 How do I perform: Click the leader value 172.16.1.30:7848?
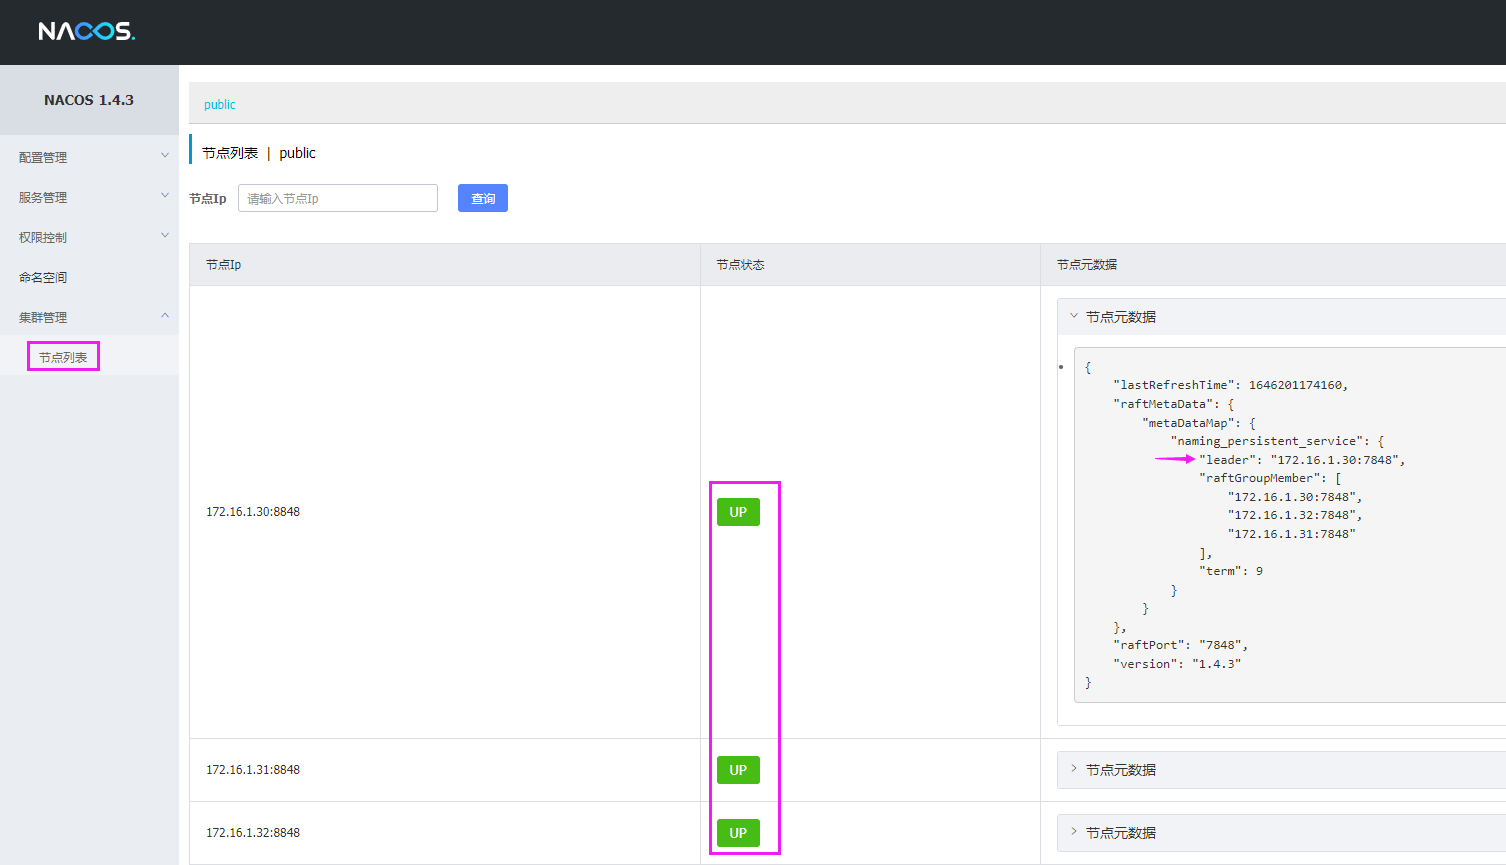[1334, 460]
